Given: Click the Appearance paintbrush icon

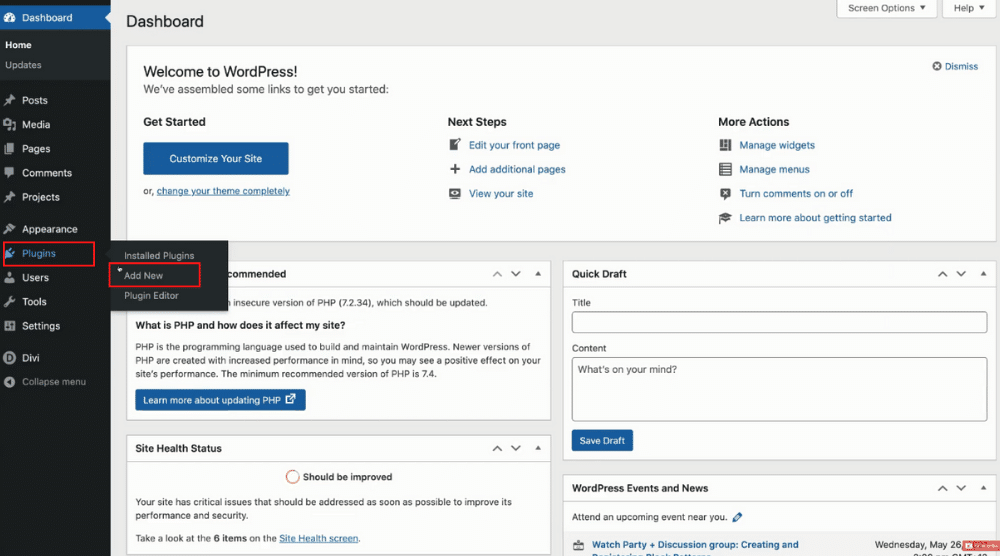Looking at the screenshot, I should (10, 228).
